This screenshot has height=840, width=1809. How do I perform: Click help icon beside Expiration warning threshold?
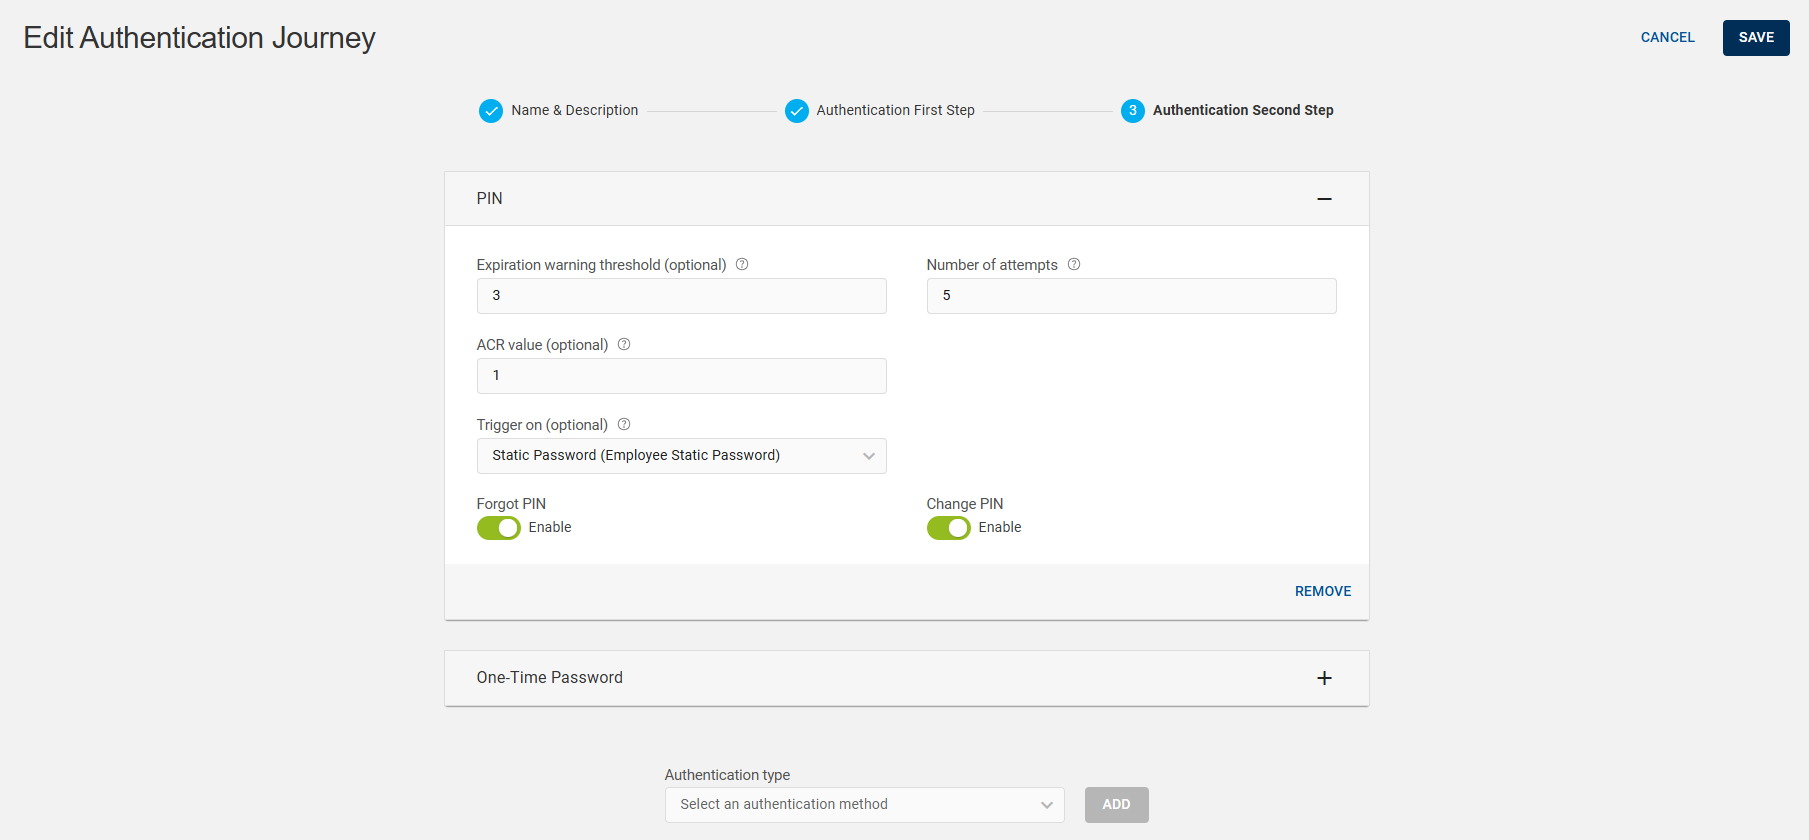click(742, 265)
